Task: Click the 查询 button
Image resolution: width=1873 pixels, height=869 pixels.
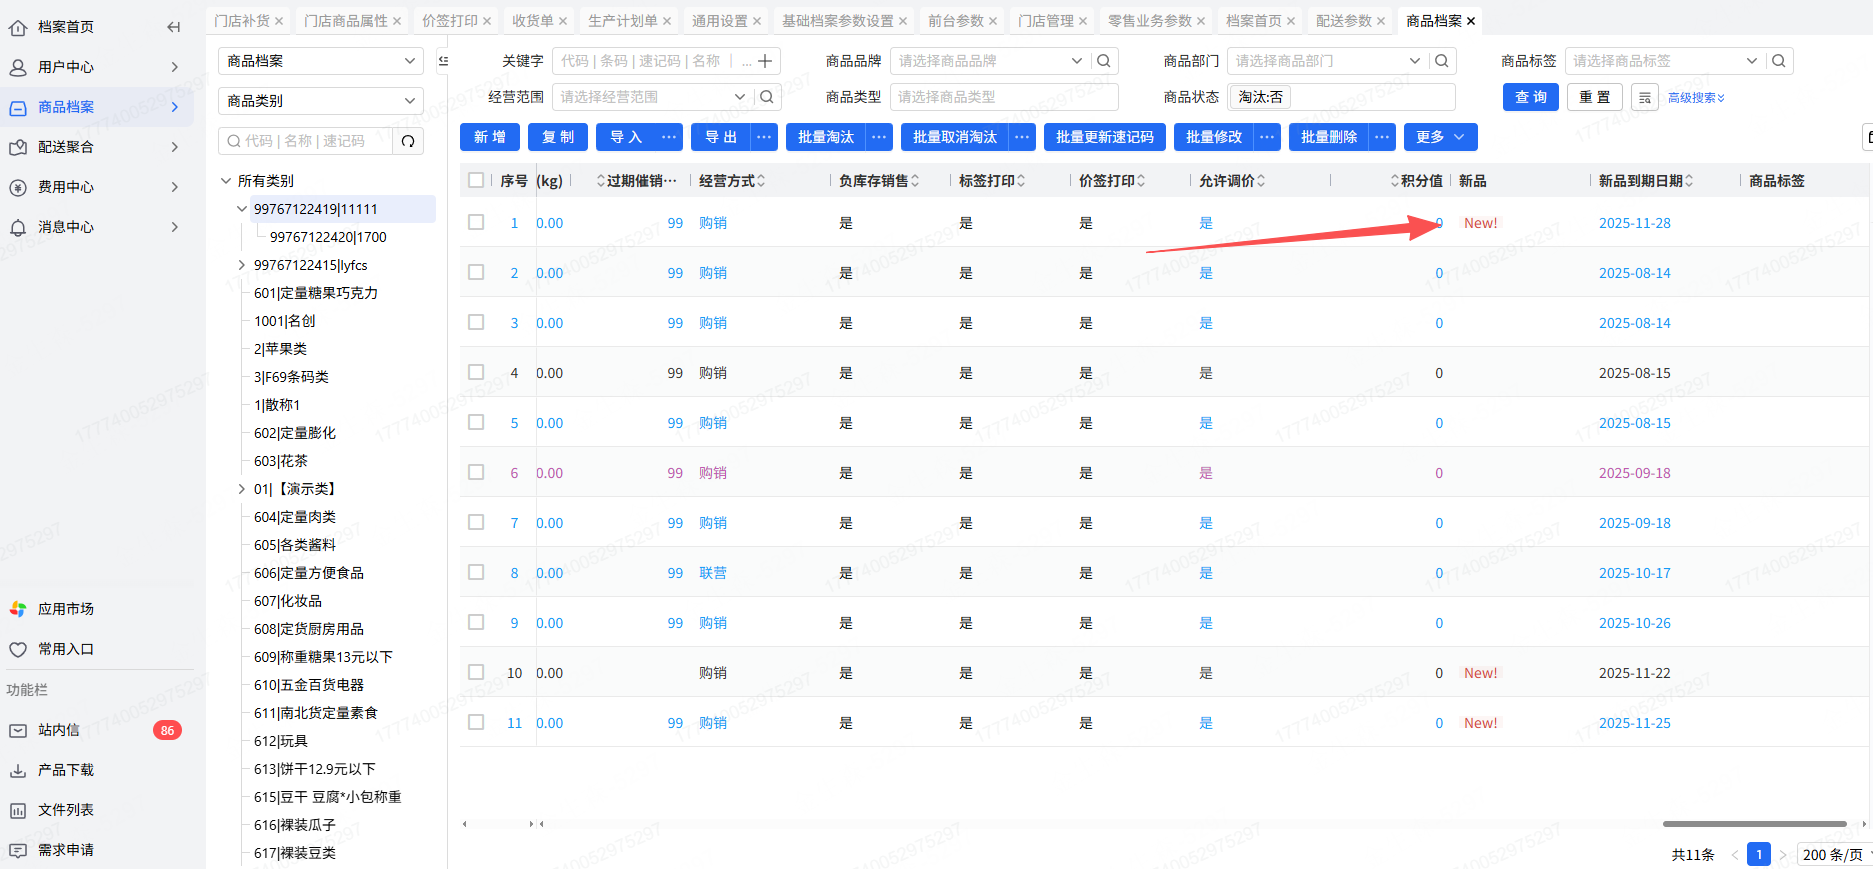Action: point(1530,97)
